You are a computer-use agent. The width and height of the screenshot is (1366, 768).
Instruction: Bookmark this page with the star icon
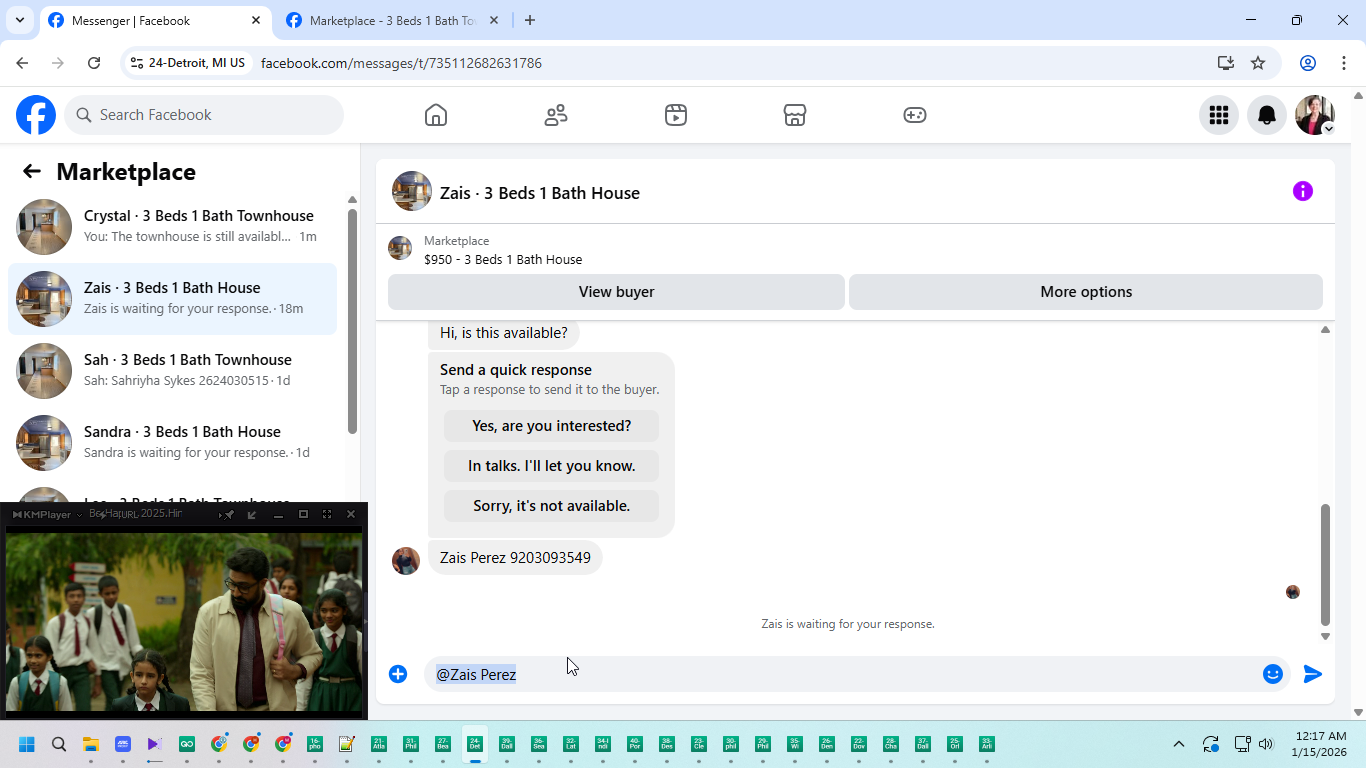pos(1258,63)
